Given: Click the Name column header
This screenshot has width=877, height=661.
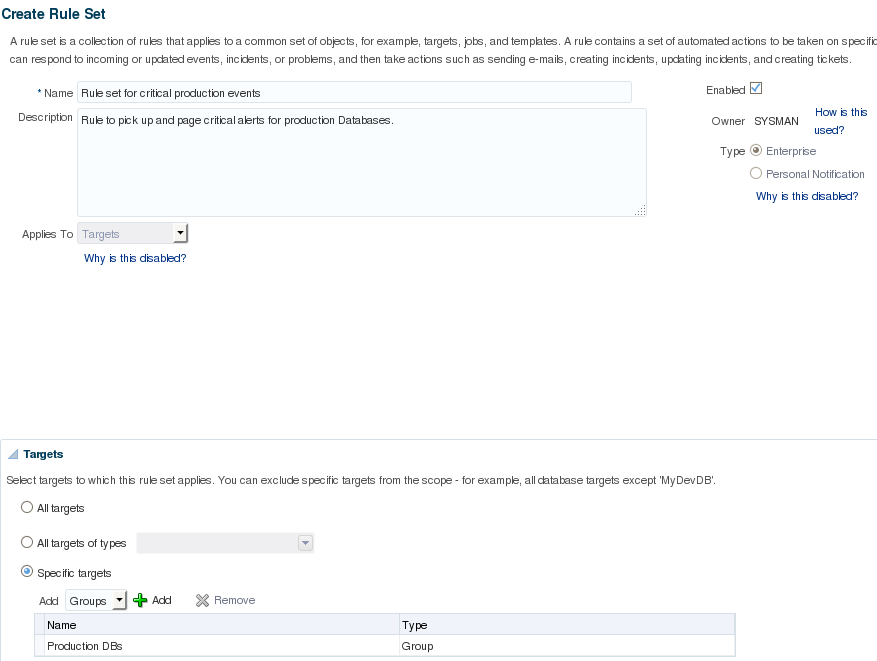Looking at the screenshot, I should coord(220,625).
